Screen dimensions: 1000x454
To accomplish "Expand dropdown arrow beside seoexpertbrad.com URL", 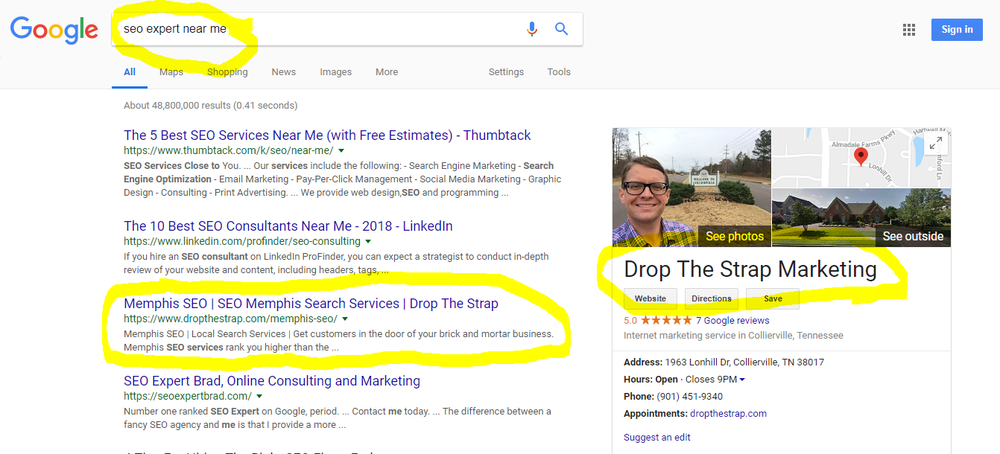I will [x=260, y=397].
